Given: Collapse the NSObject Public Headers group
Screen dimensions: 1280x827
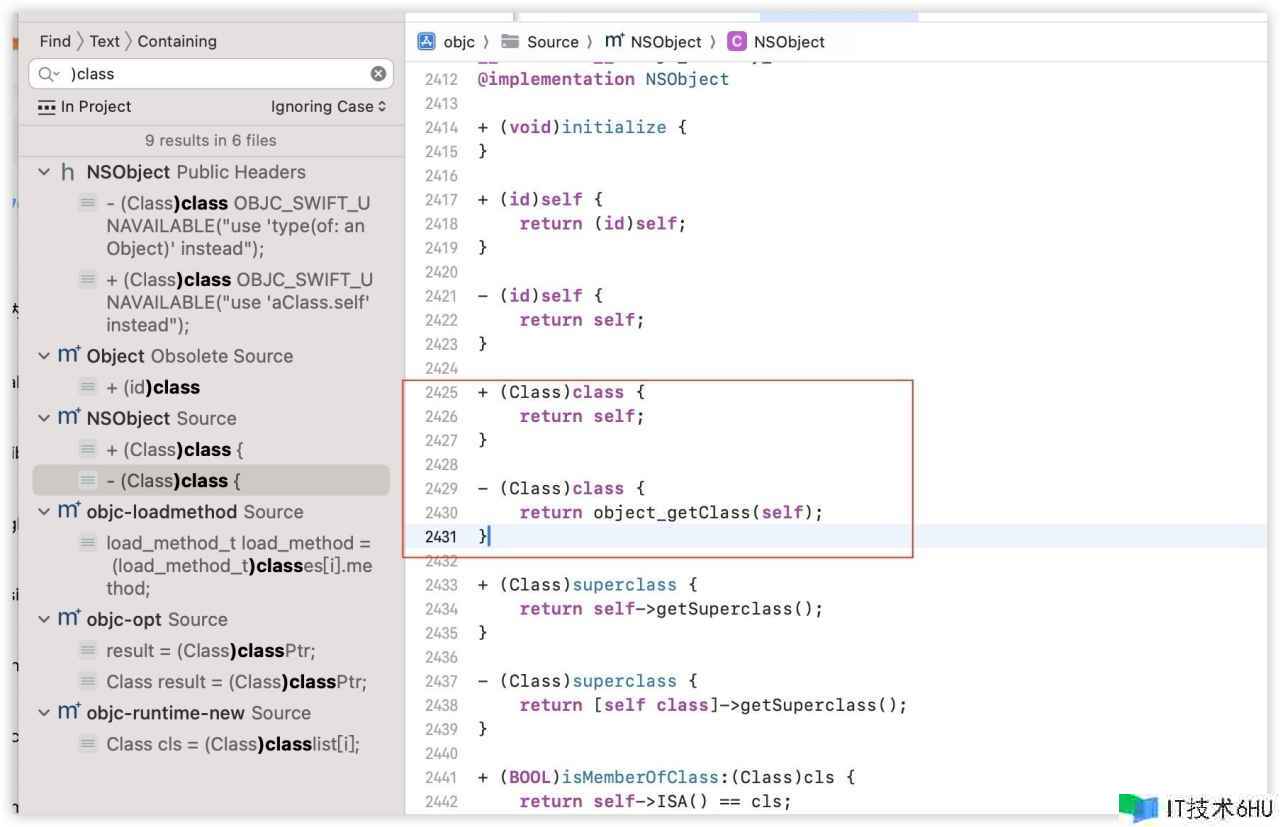Looking at the screenshot, I should 43,172.
